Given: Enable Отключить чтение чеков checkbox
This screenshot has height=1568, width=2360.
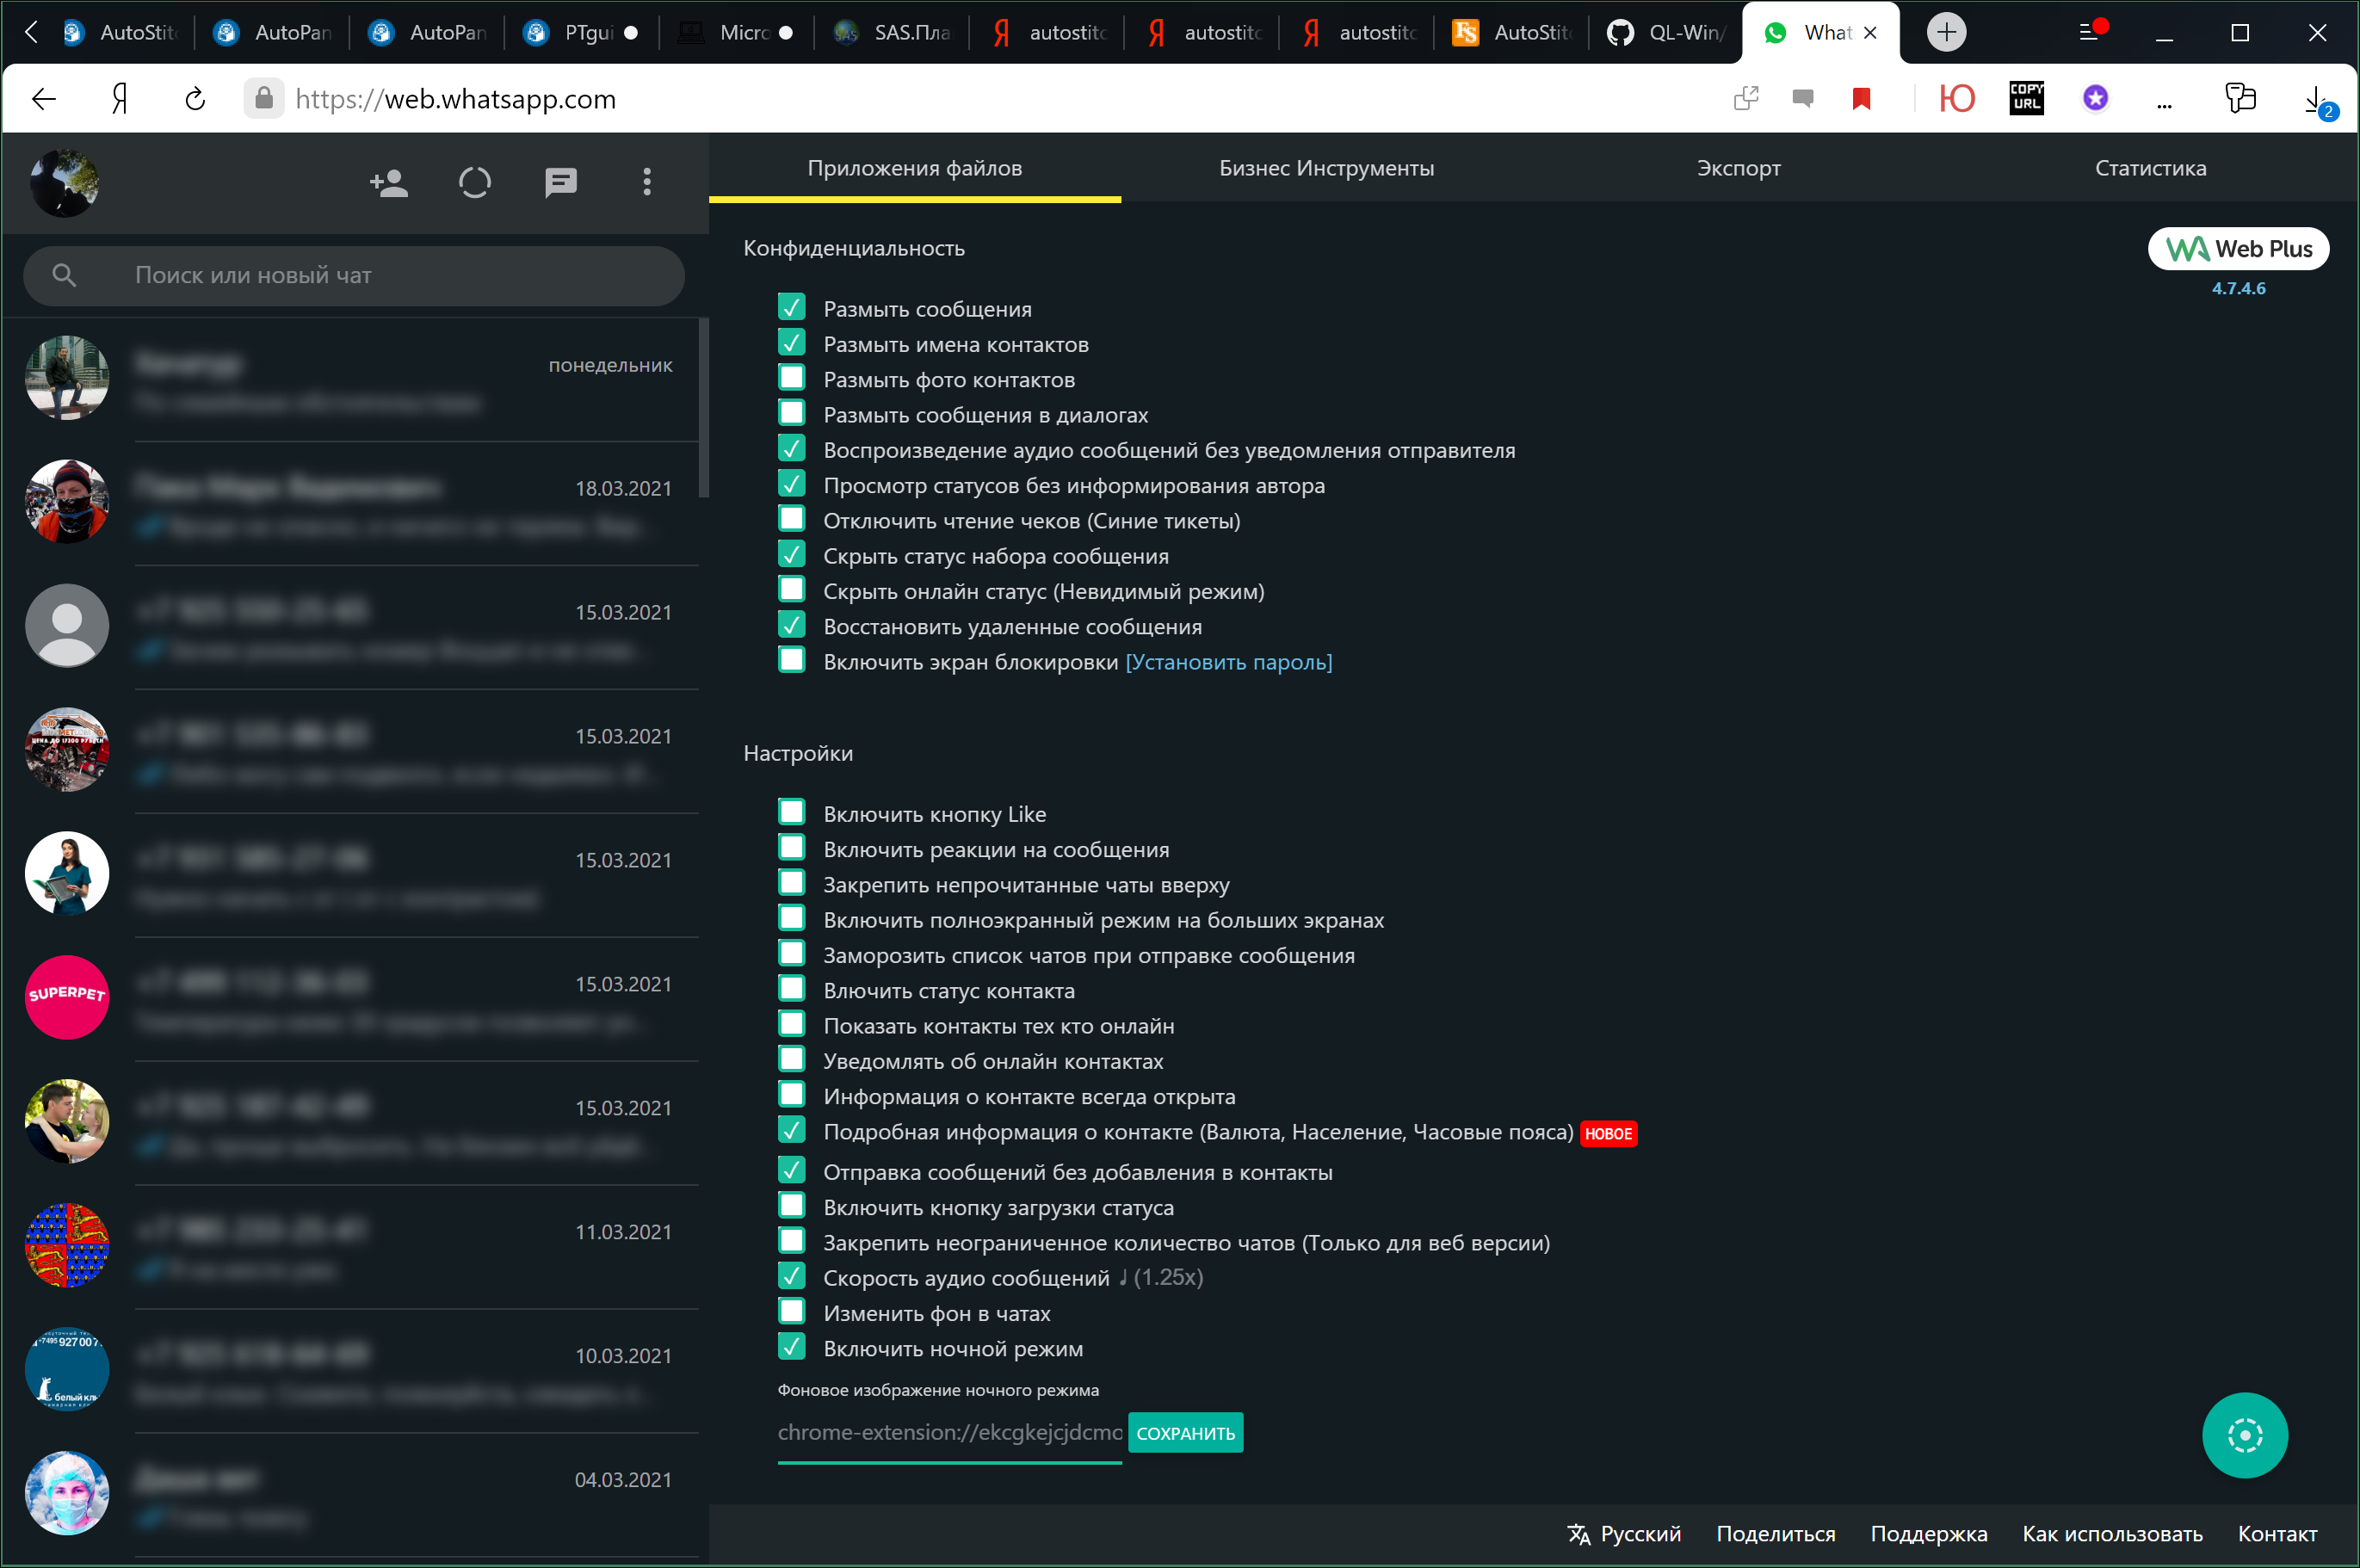Looking at the screenshot, I should coord(792,518).
